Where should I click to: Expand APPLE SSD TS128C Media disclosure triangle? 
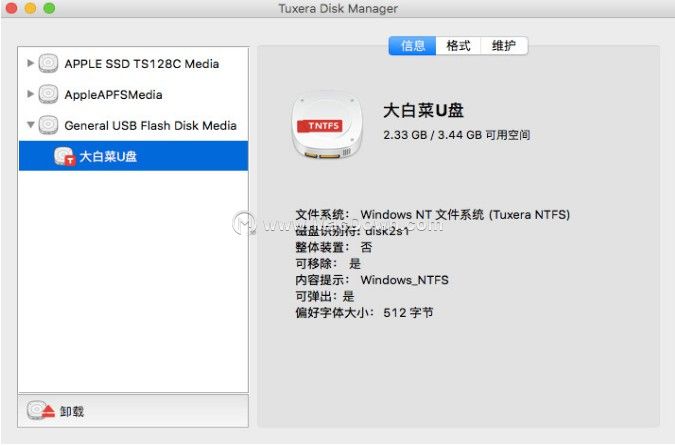pyautogui.click(x=30, y=63)
